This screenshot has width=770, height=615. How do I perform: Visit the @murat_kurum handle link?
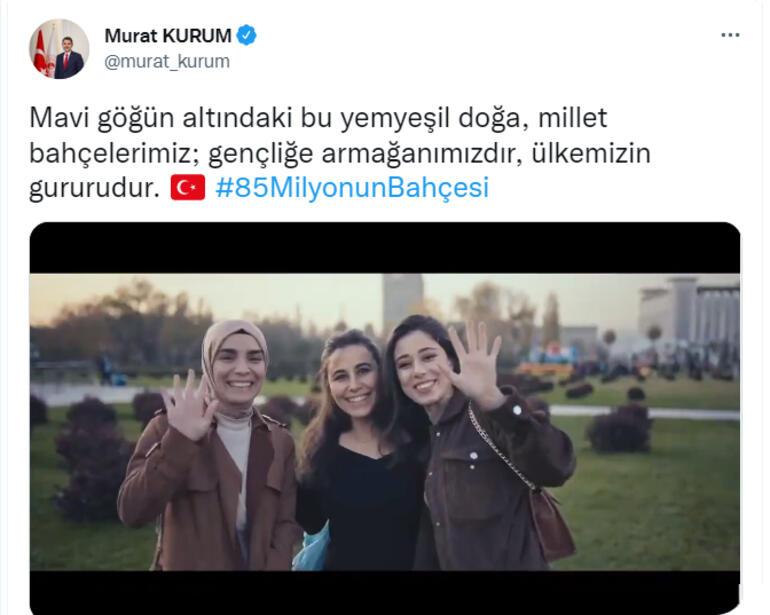point(167,61)
